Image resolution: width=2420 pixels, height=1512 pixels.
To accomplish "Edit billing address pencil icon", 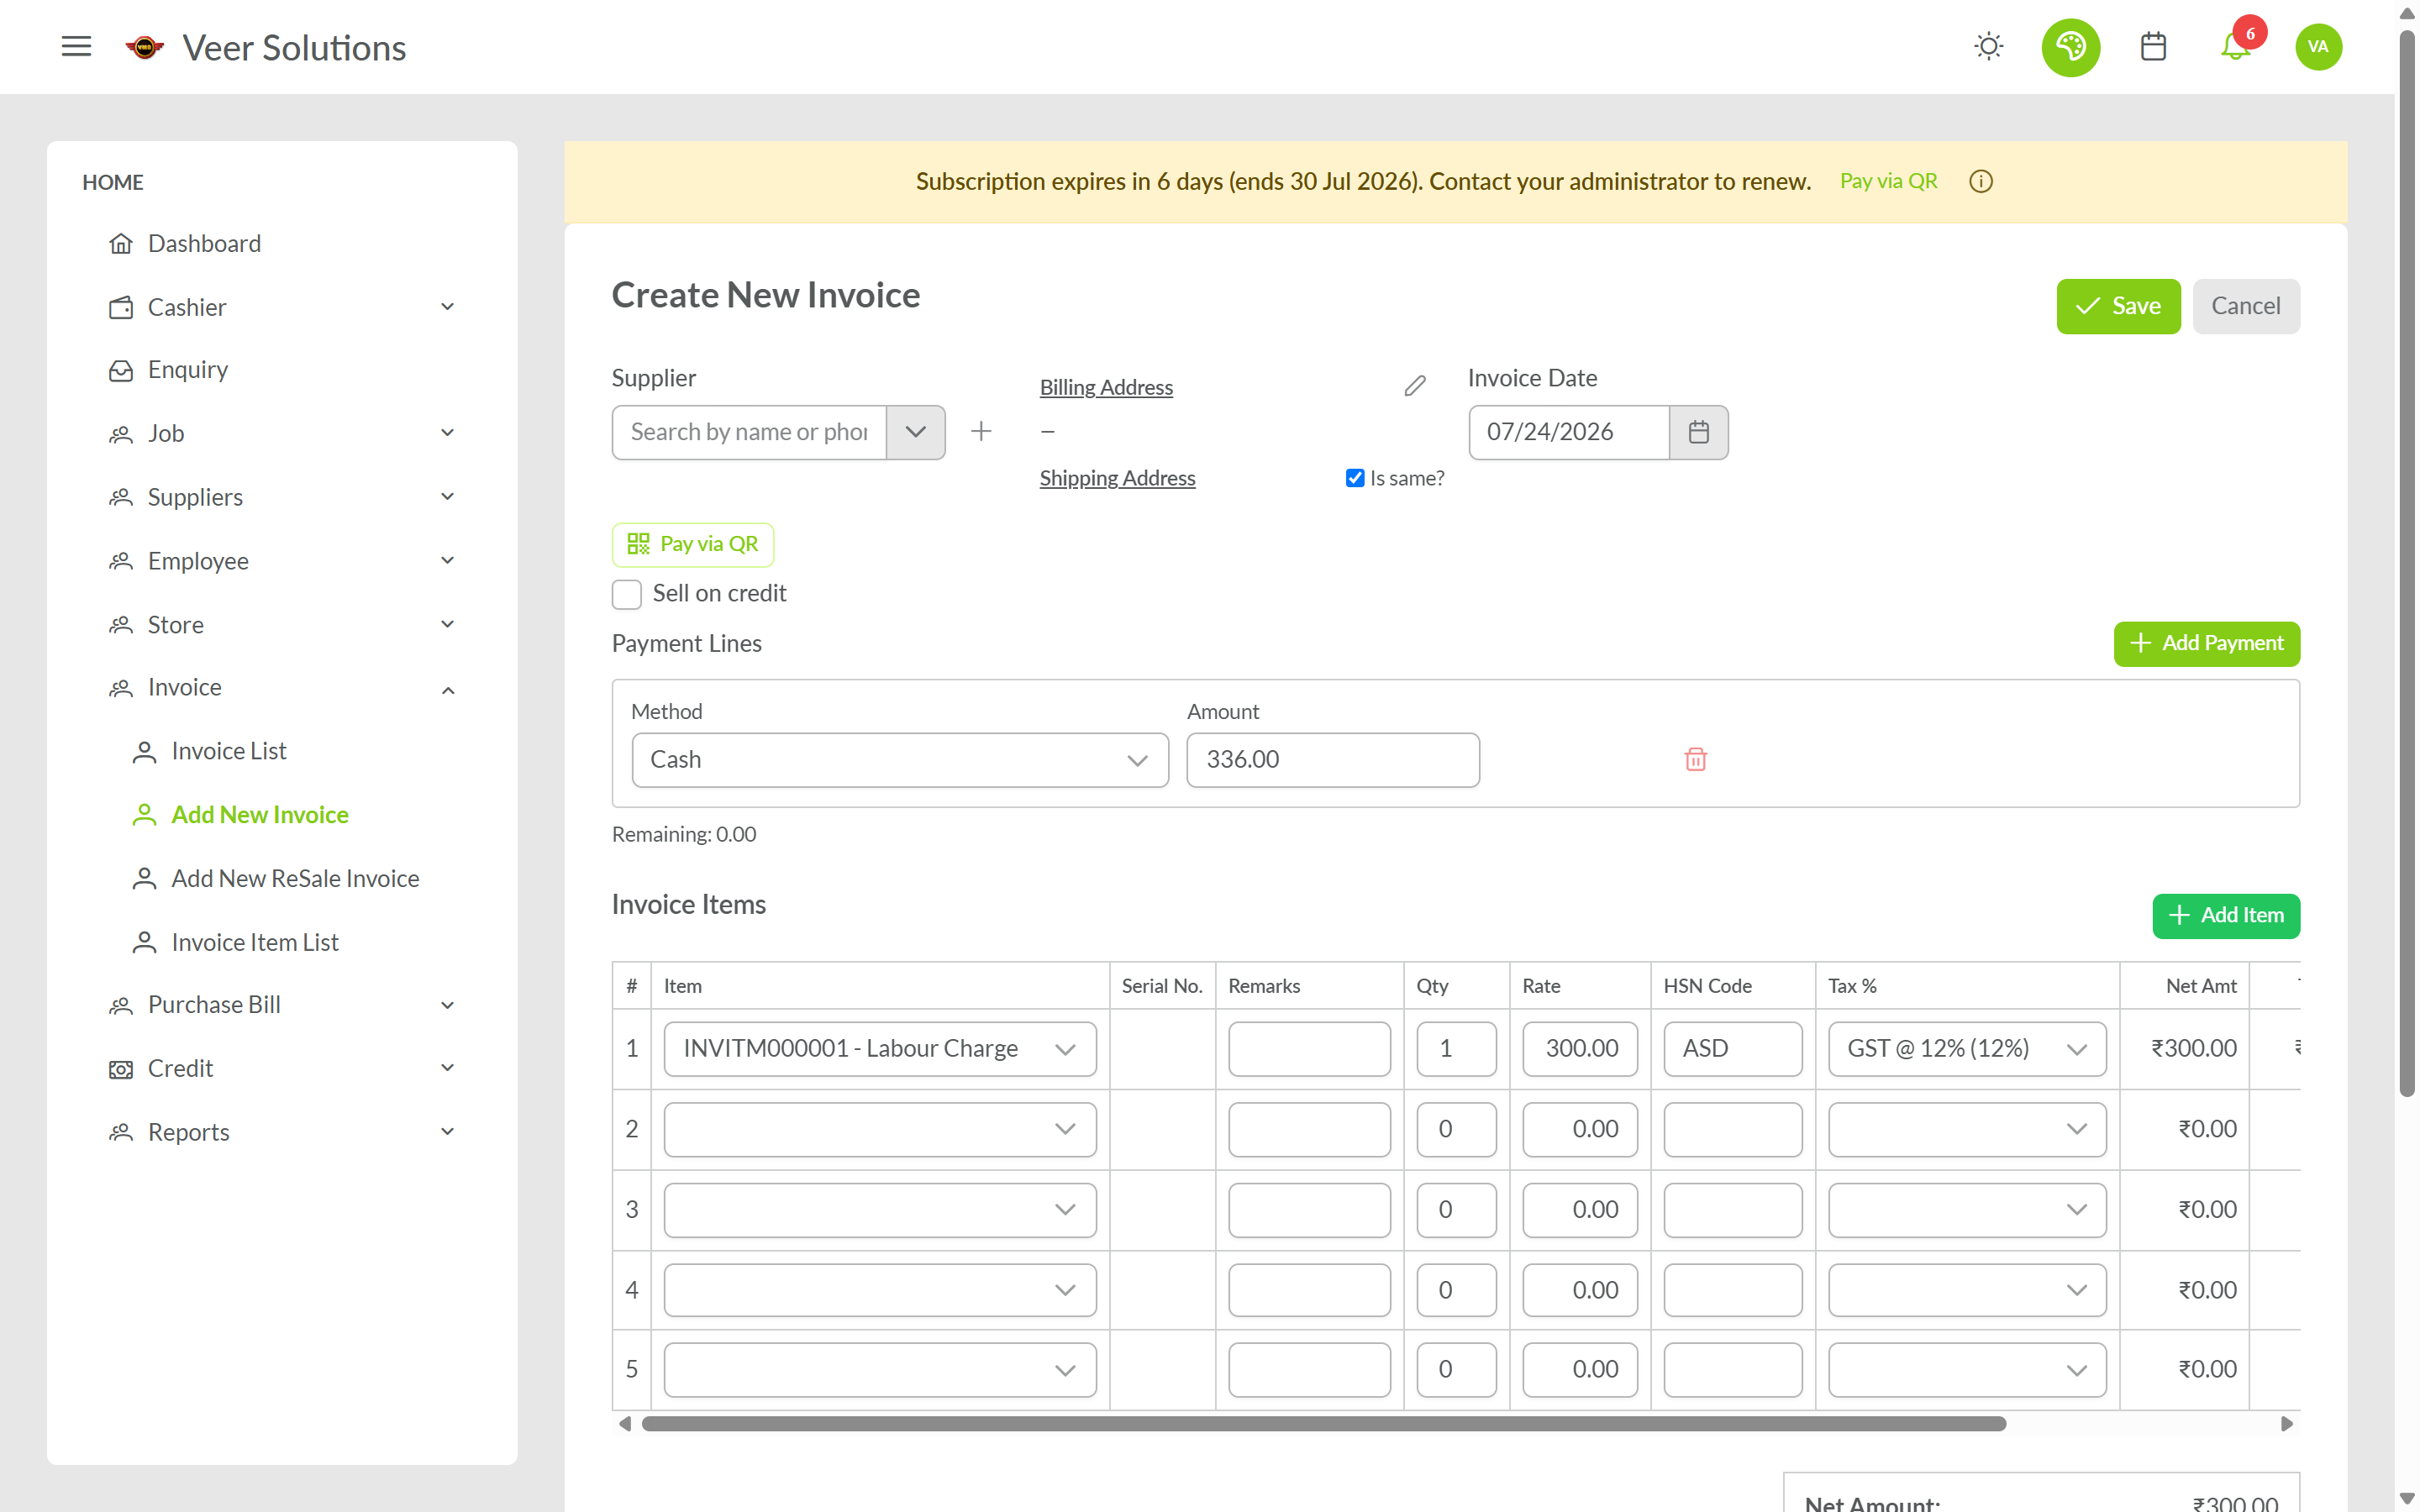I will pyautogui.click(x=1414, y=386).
